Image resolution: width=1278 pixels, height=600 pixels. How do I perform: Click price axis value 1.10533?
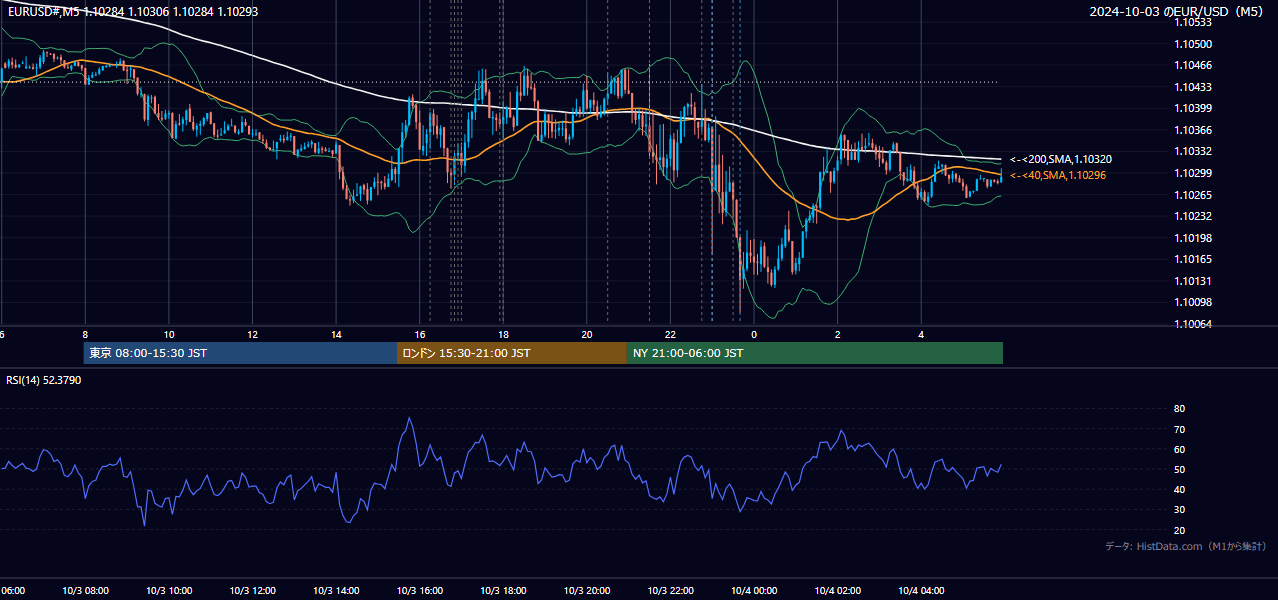pyautogui.click(x=1194, y=22)
